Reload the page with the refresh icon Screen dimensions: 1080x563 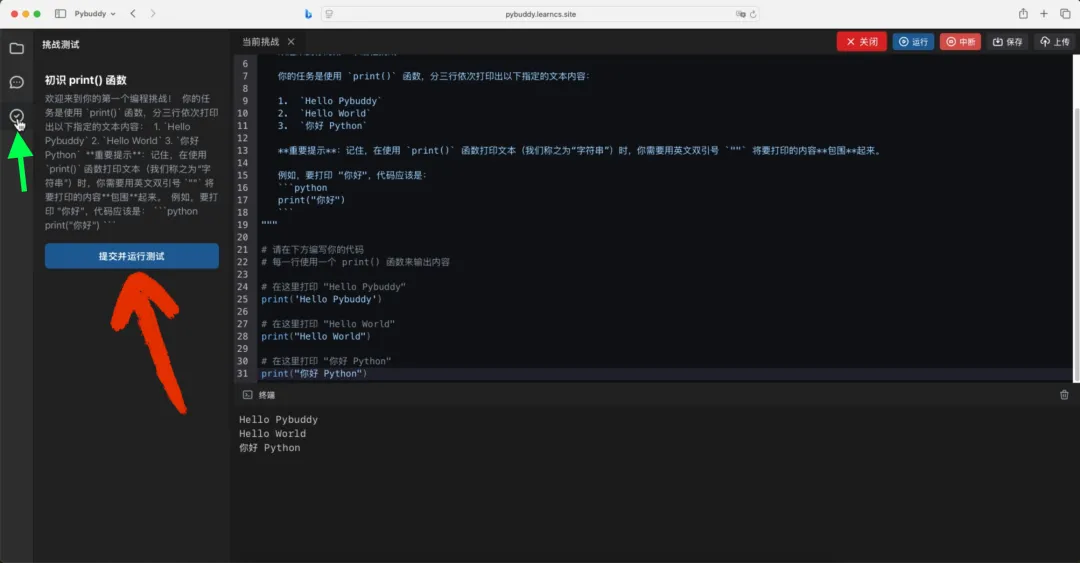[x=753, y=14]
